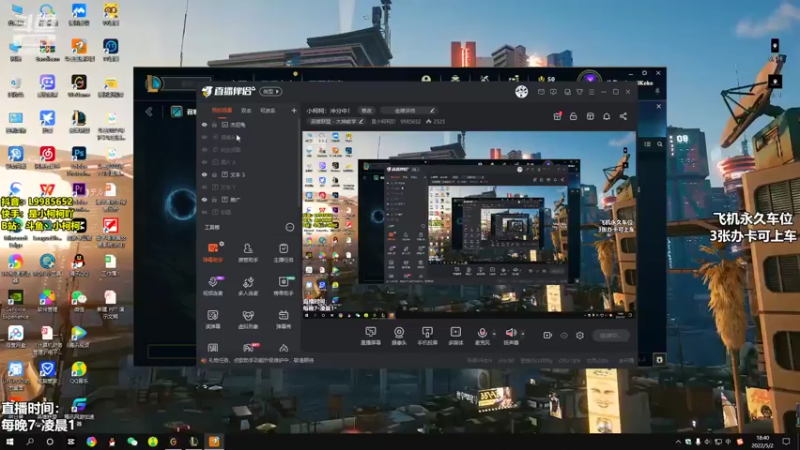Add a 手机投屏 phone cast source
This screenshot has height=450, width=800.
tap(427, 336)
